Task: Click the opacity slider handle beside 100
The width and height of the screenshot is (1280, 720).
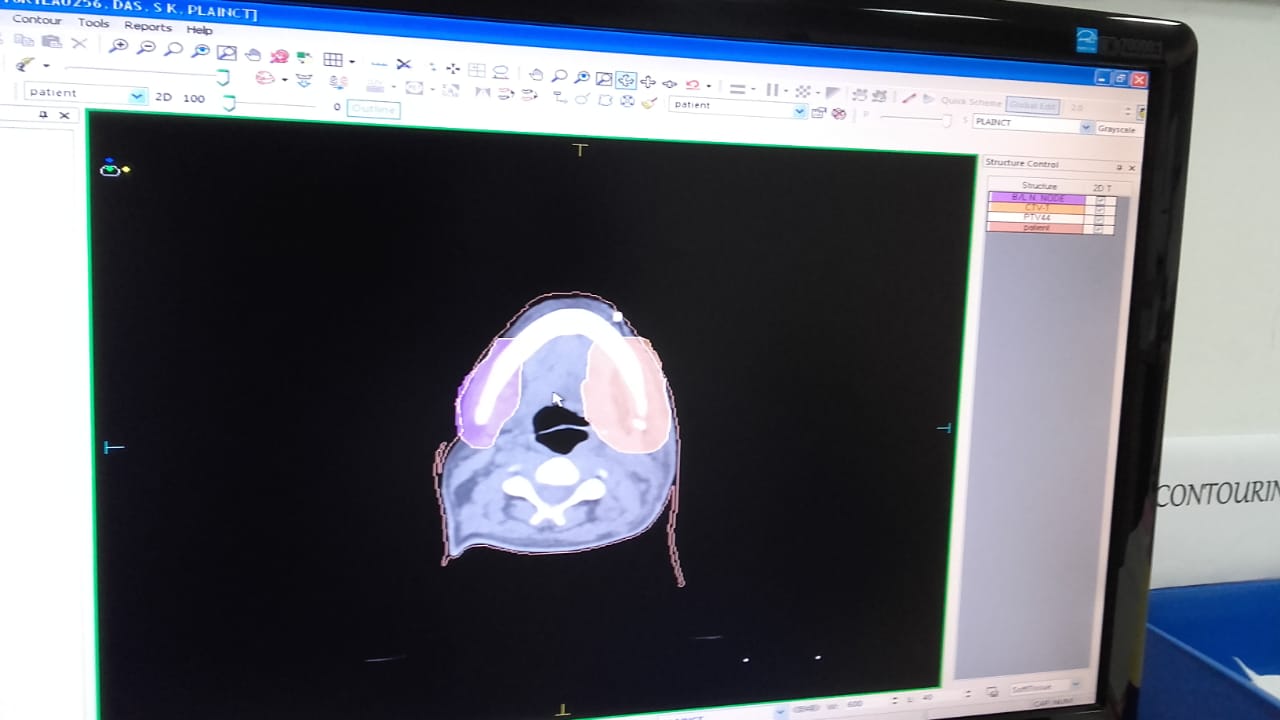Action: pyautogui.click(x=229, y=102)
